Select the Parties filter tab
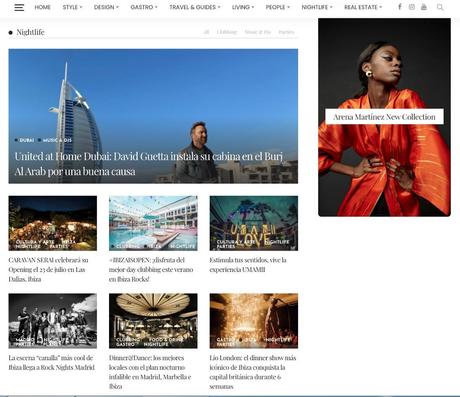Viewport: 460px width, 397px height. 286,32
